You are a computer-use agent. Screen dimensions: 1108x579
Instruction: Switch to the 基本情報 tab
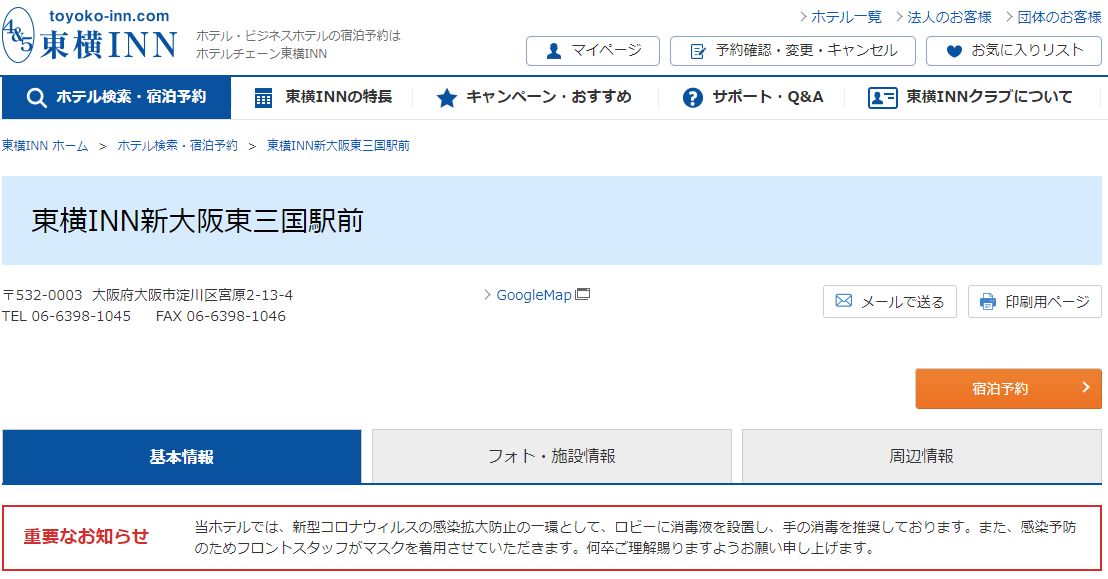[182, 457]
